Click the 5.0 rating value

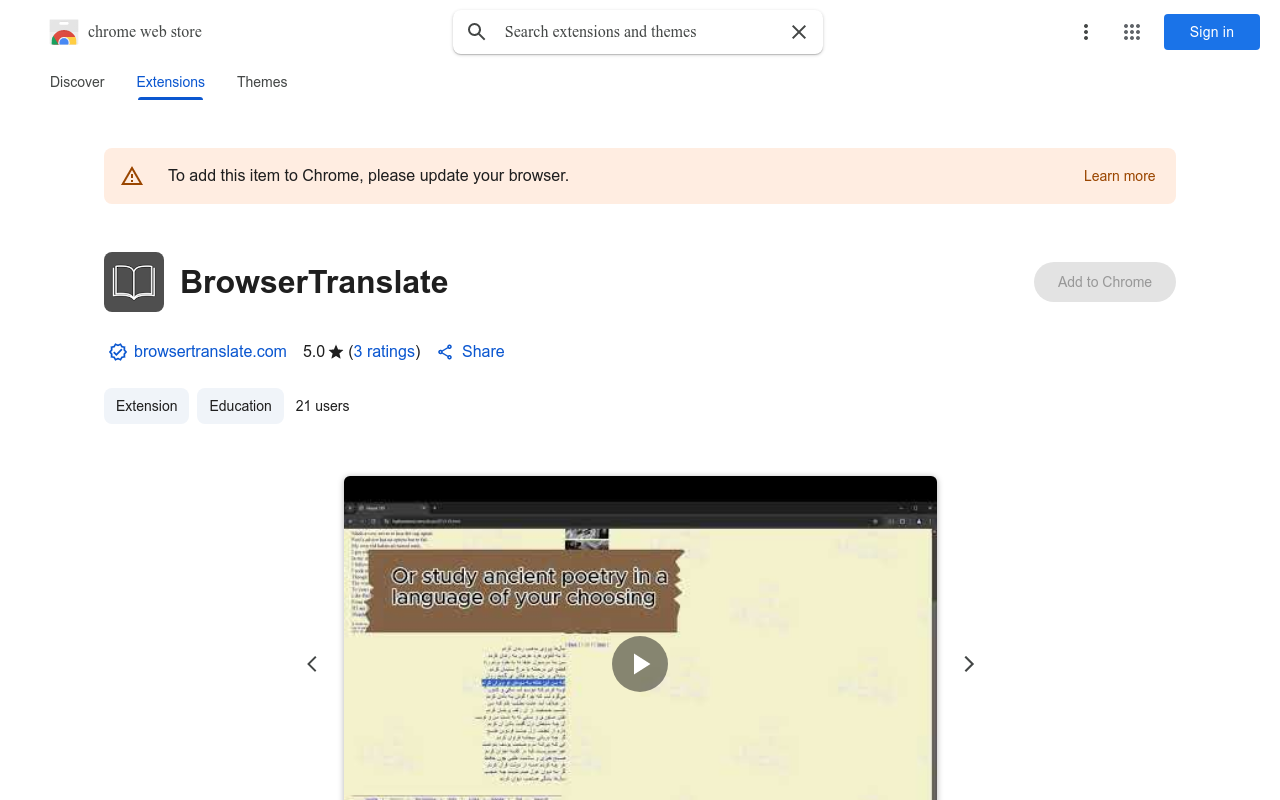[314, 352]
